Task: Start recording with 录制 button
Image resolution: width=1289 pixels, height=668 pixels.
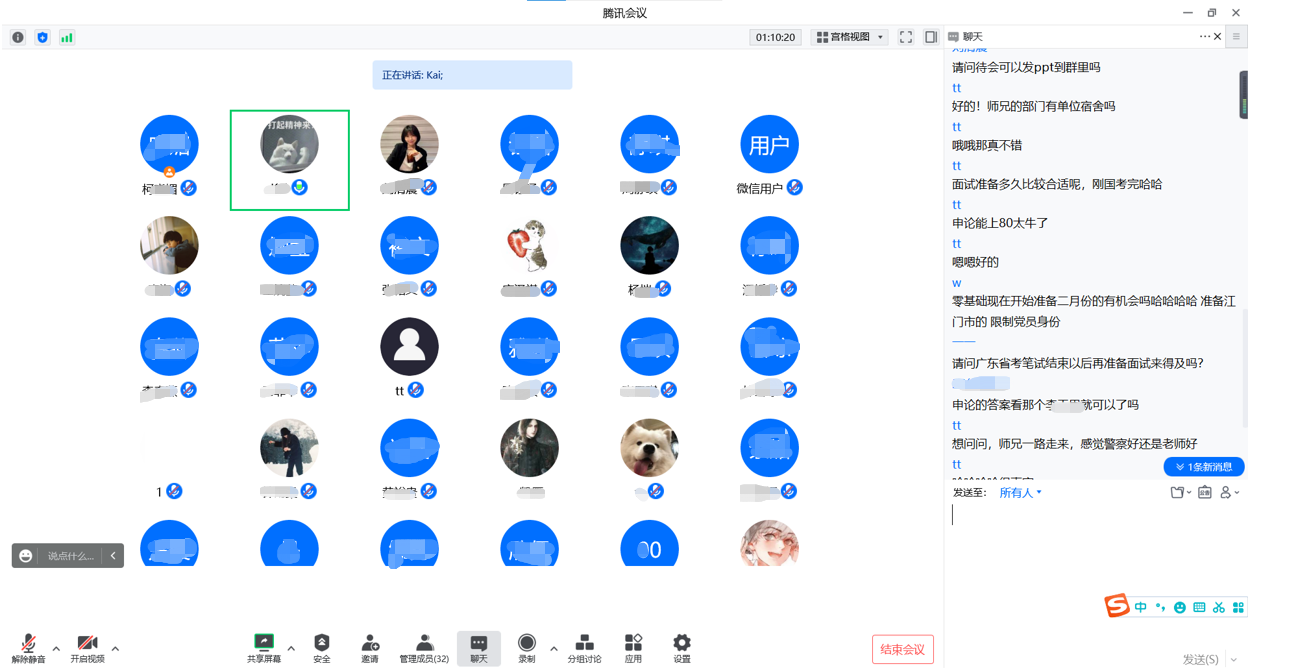Action: [527, 648]
